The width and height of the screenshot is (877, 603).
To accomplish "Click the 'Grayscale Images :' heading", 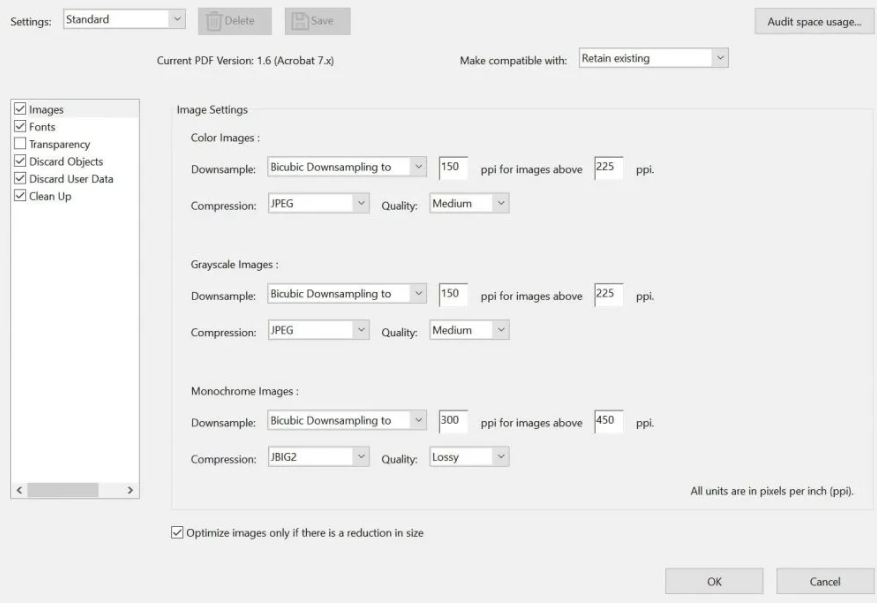I will 234,264.
